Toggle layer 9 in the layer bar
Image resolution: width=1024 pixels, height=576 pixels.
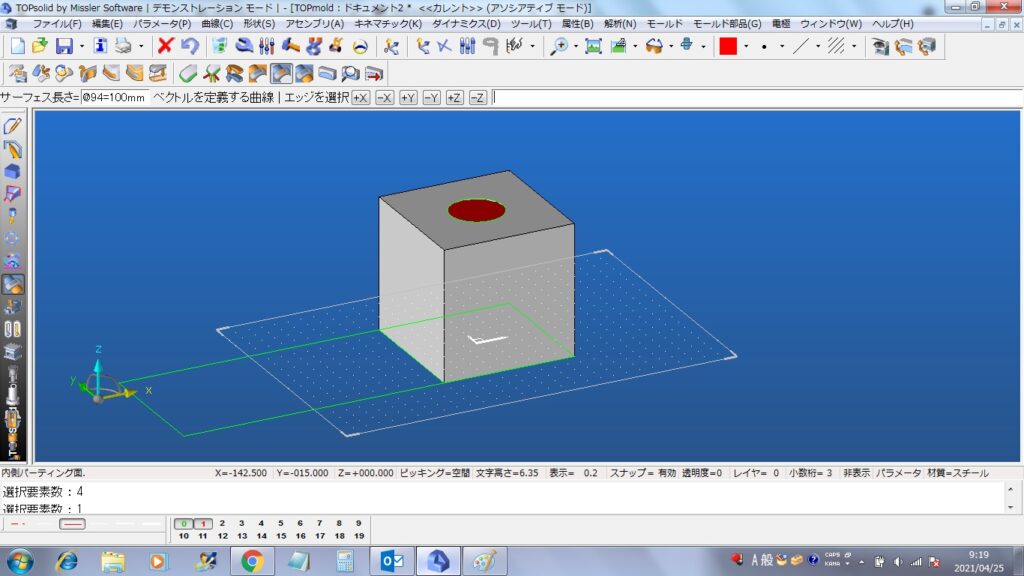(x=359, y=523)
